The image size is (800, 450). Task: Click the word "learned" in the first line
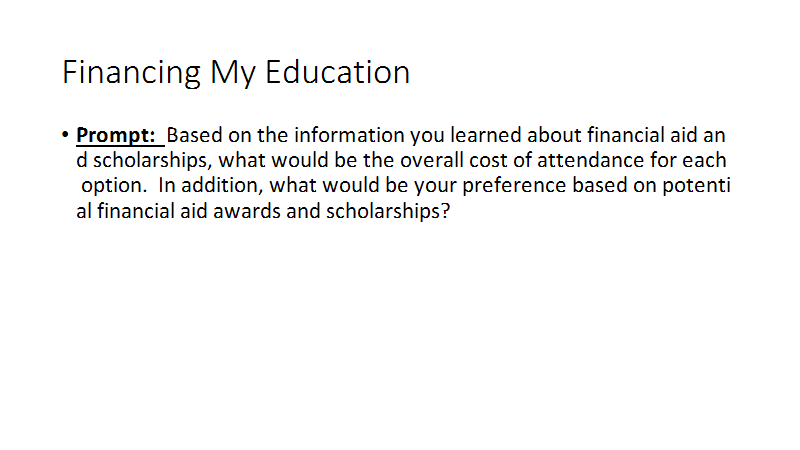488,135
